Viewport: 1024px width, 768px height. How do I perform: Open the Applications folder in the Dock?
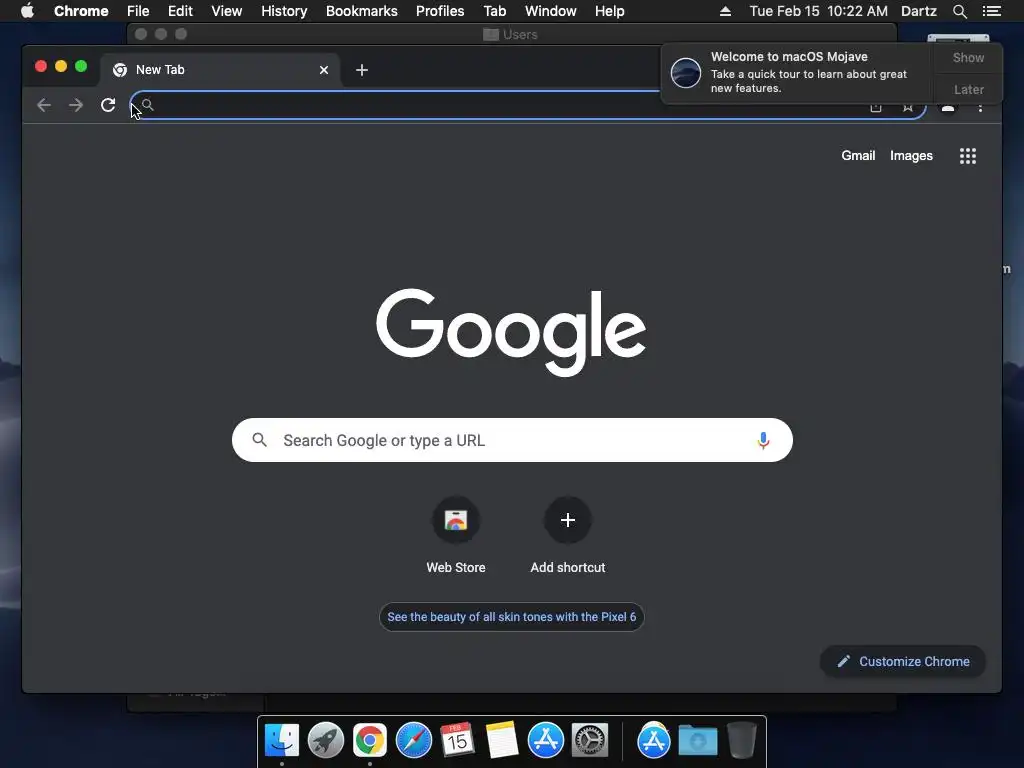[x=654, y=740]
